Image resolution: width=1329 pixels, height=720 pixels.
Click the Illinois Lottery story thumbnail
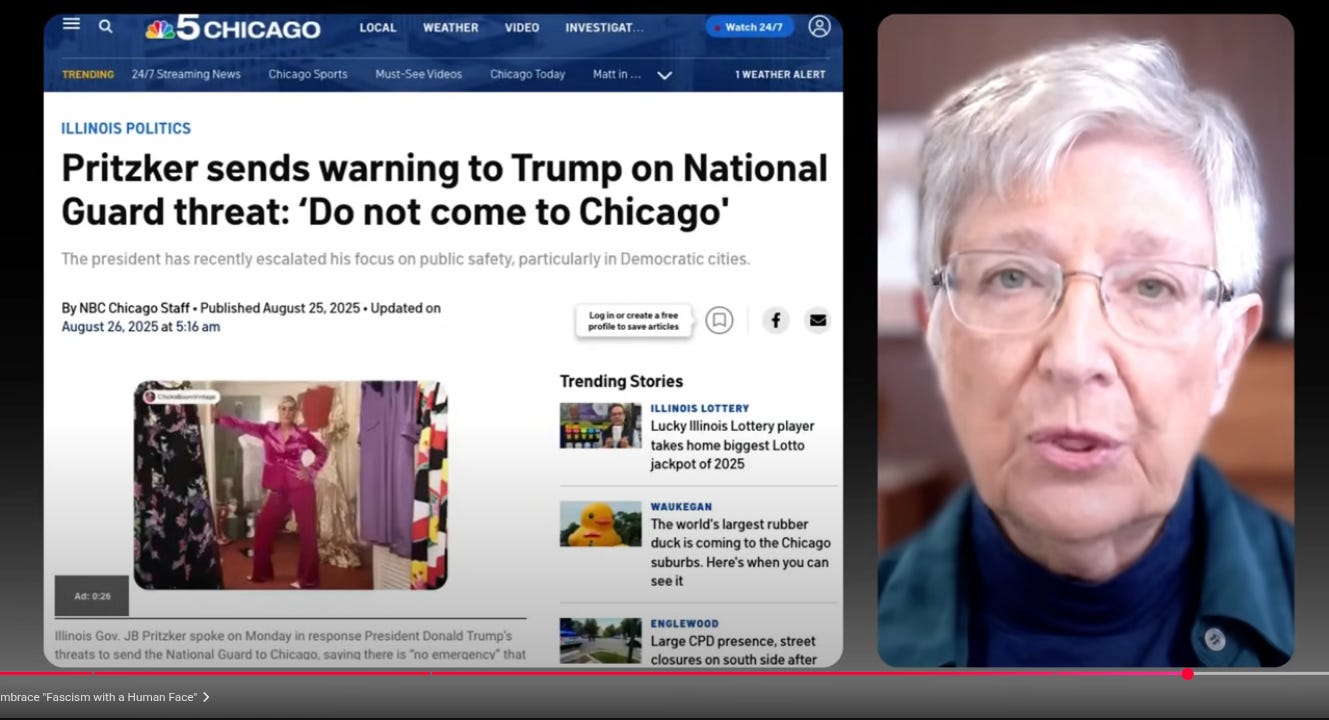(600, 425)
